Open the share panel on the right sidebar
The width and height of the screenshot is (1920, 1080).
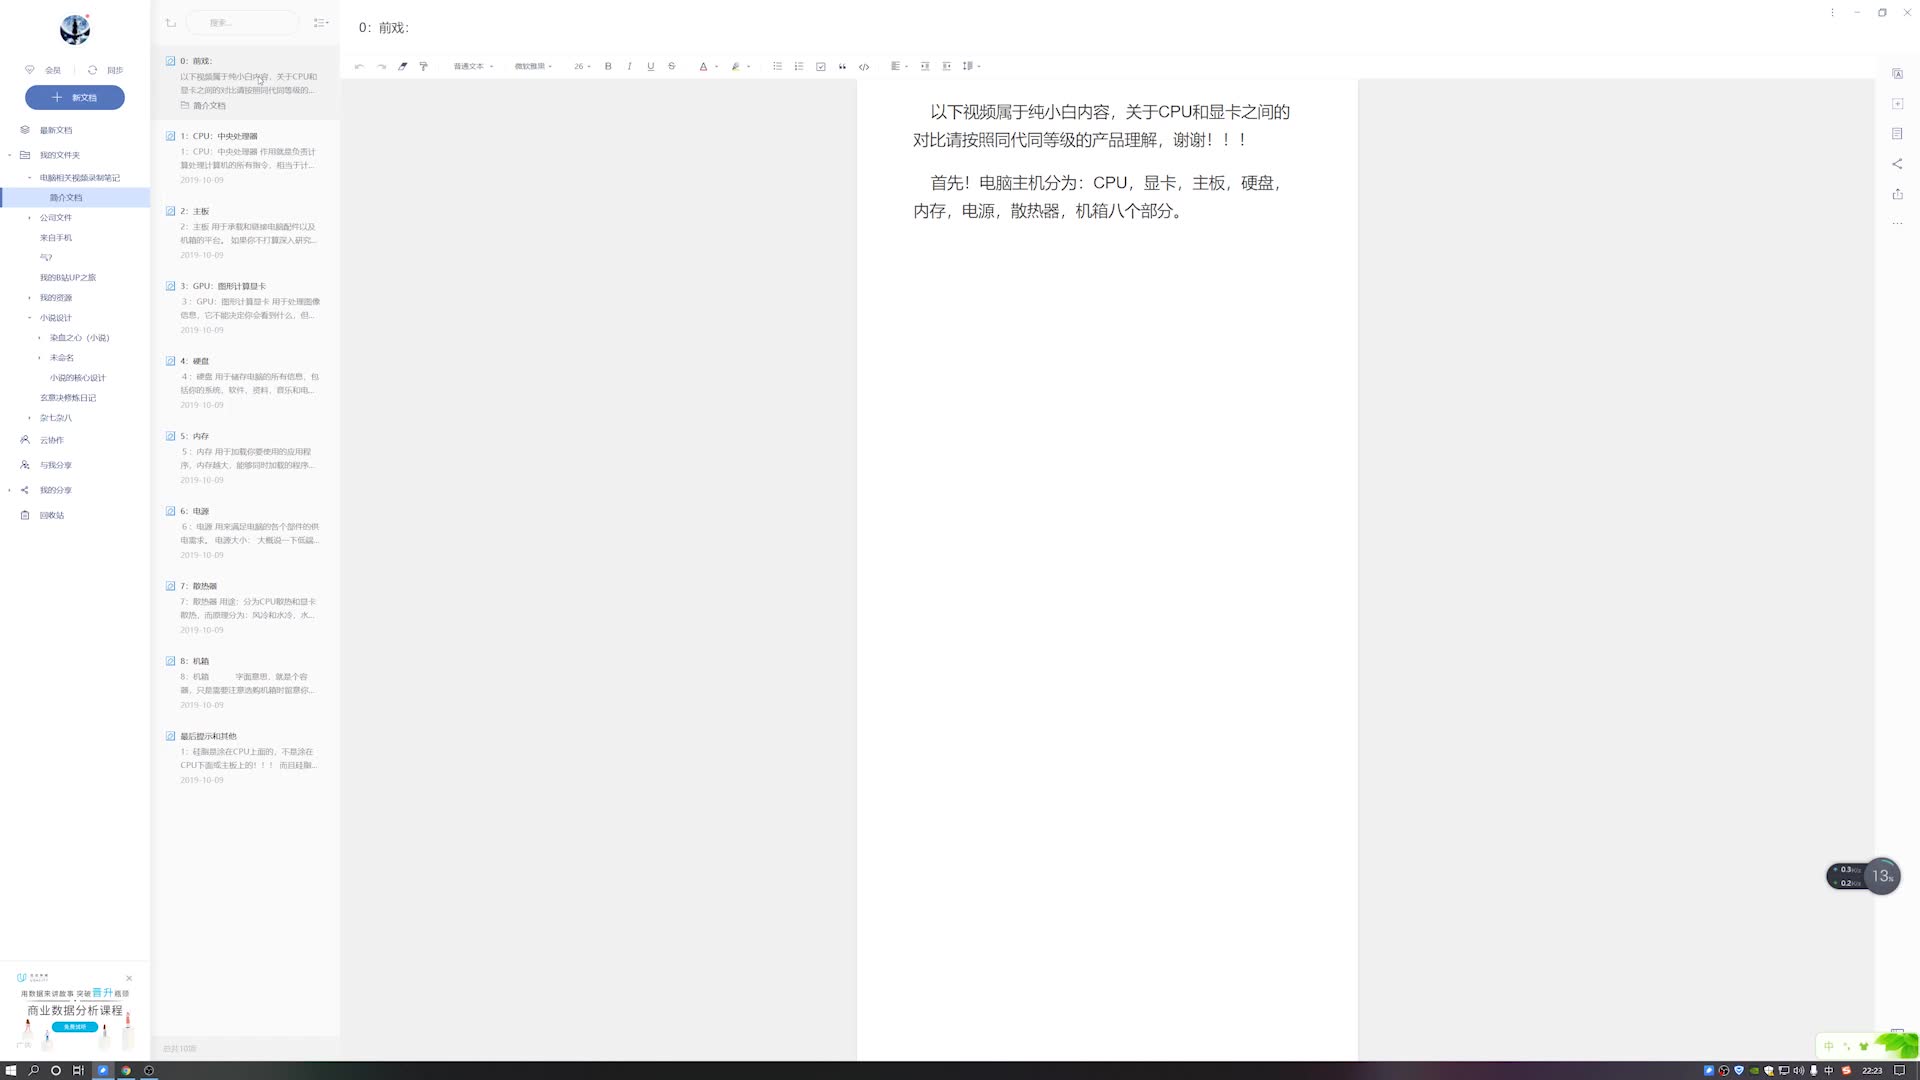tap(1897, 164)
